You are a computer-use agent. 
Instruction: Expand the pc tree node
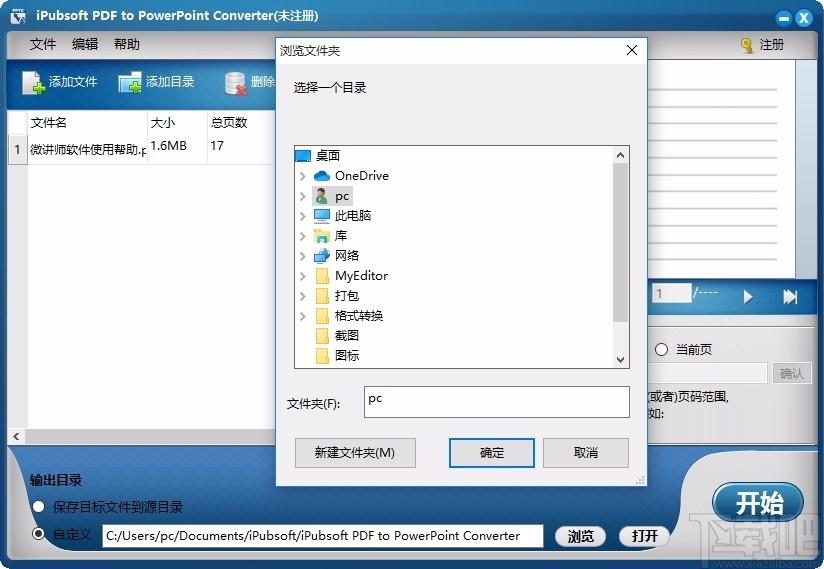tap(303, 196)
